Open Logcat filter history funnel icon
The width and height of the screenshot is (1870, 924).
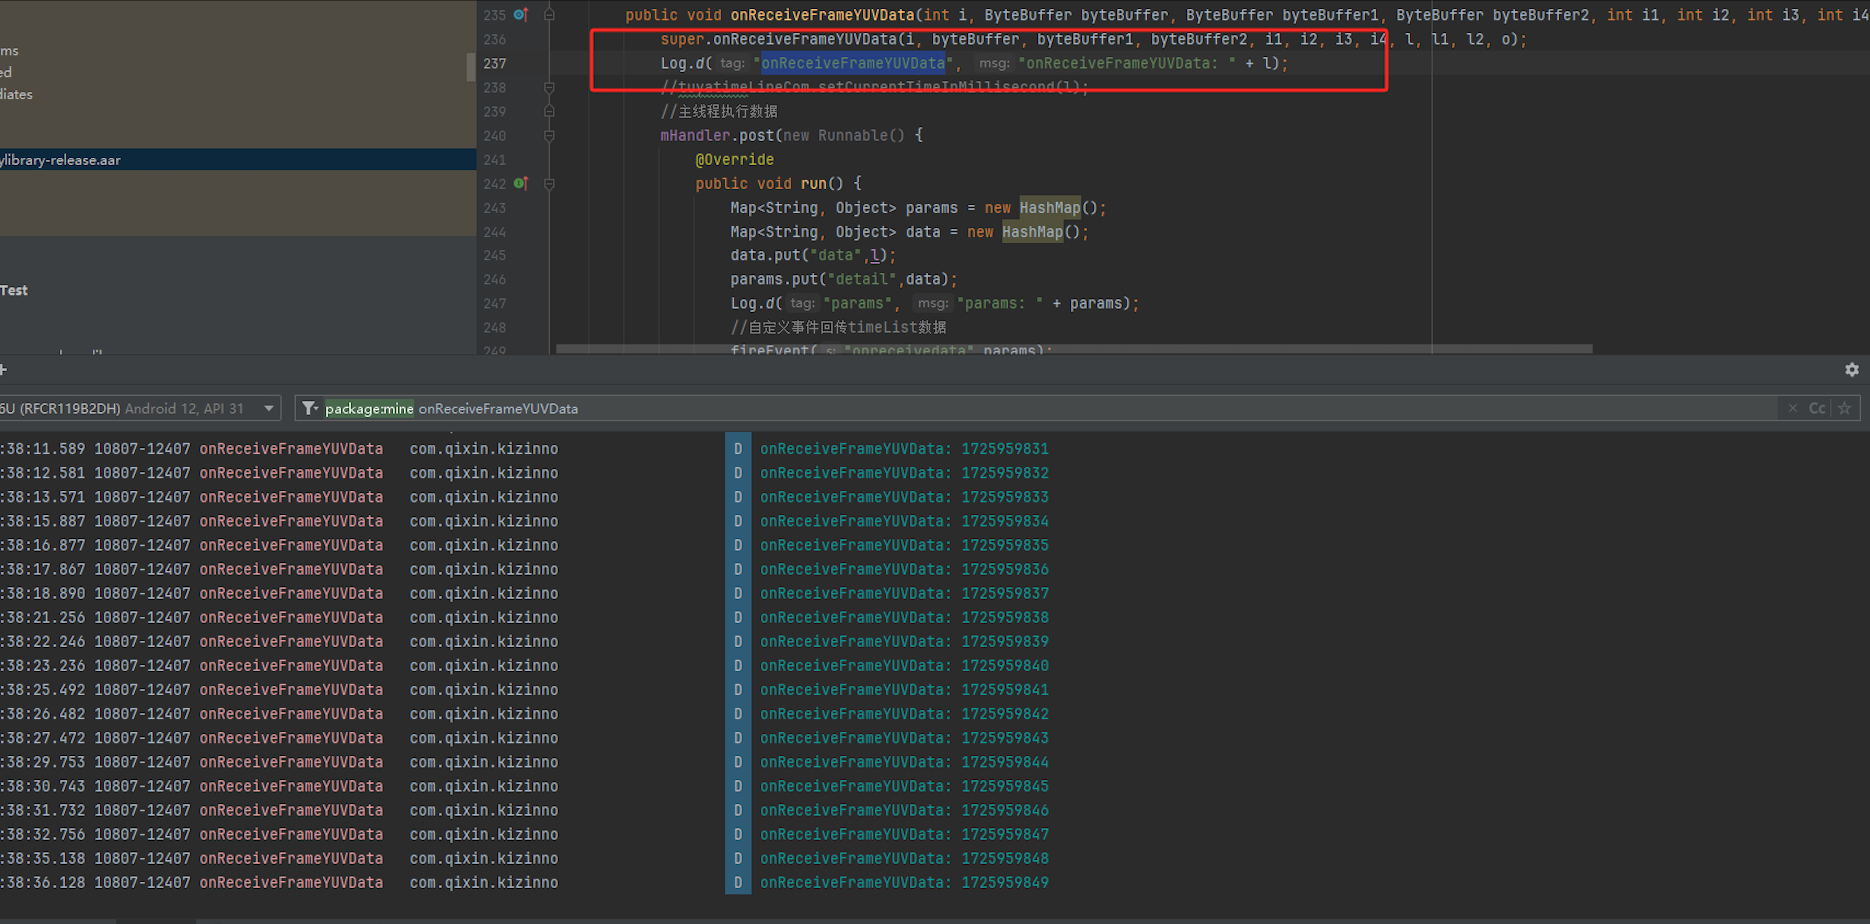(310, 408)
